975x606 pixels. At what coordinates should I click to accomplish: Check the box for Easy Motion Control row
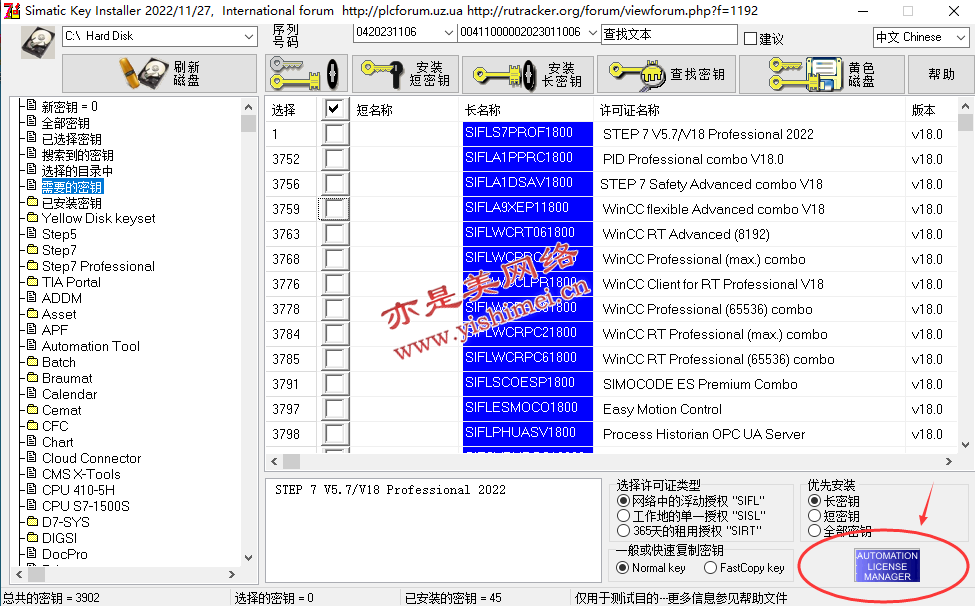[334, 409]
